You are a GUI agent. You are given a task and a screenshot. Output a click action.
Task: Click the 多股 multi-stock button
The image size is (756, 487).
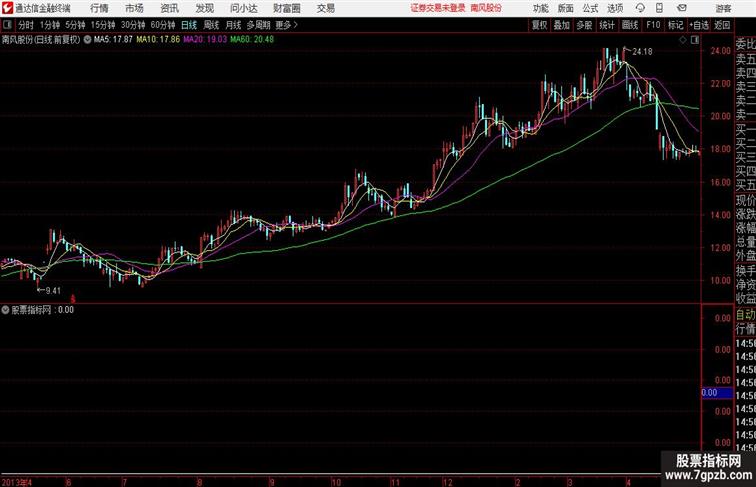[x=584, y=25]
